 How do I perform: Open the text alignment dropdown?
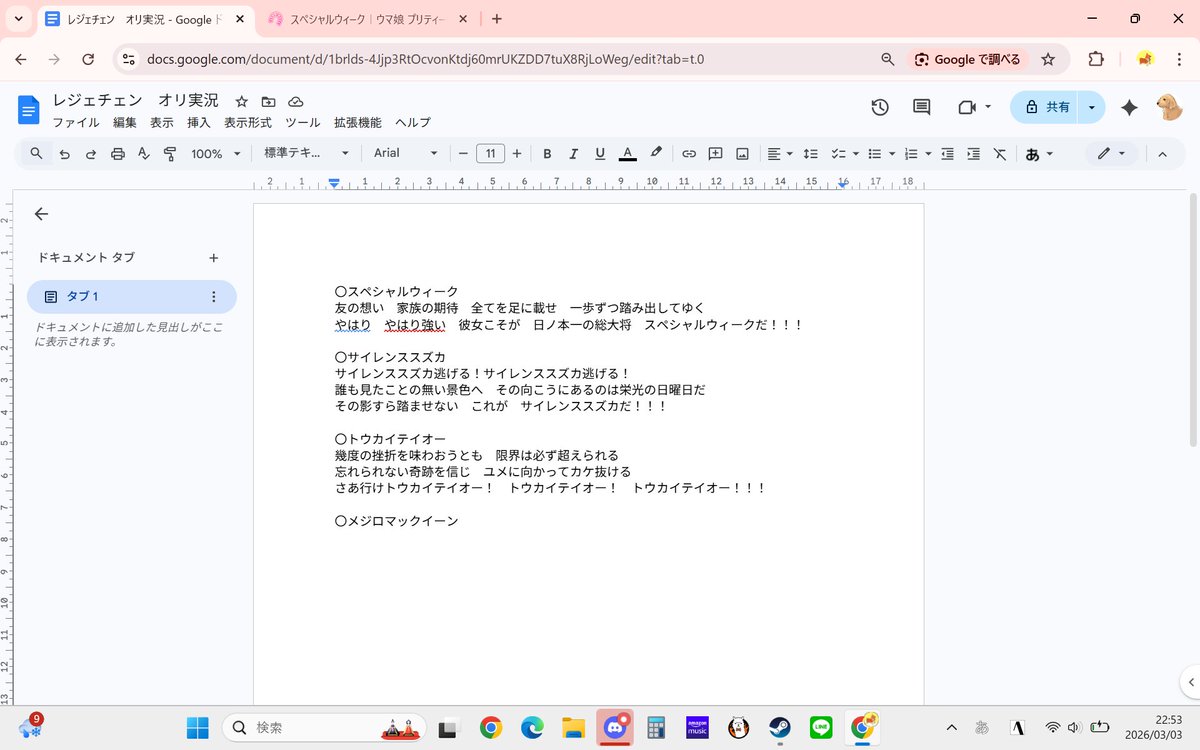[x=780, y=154]
